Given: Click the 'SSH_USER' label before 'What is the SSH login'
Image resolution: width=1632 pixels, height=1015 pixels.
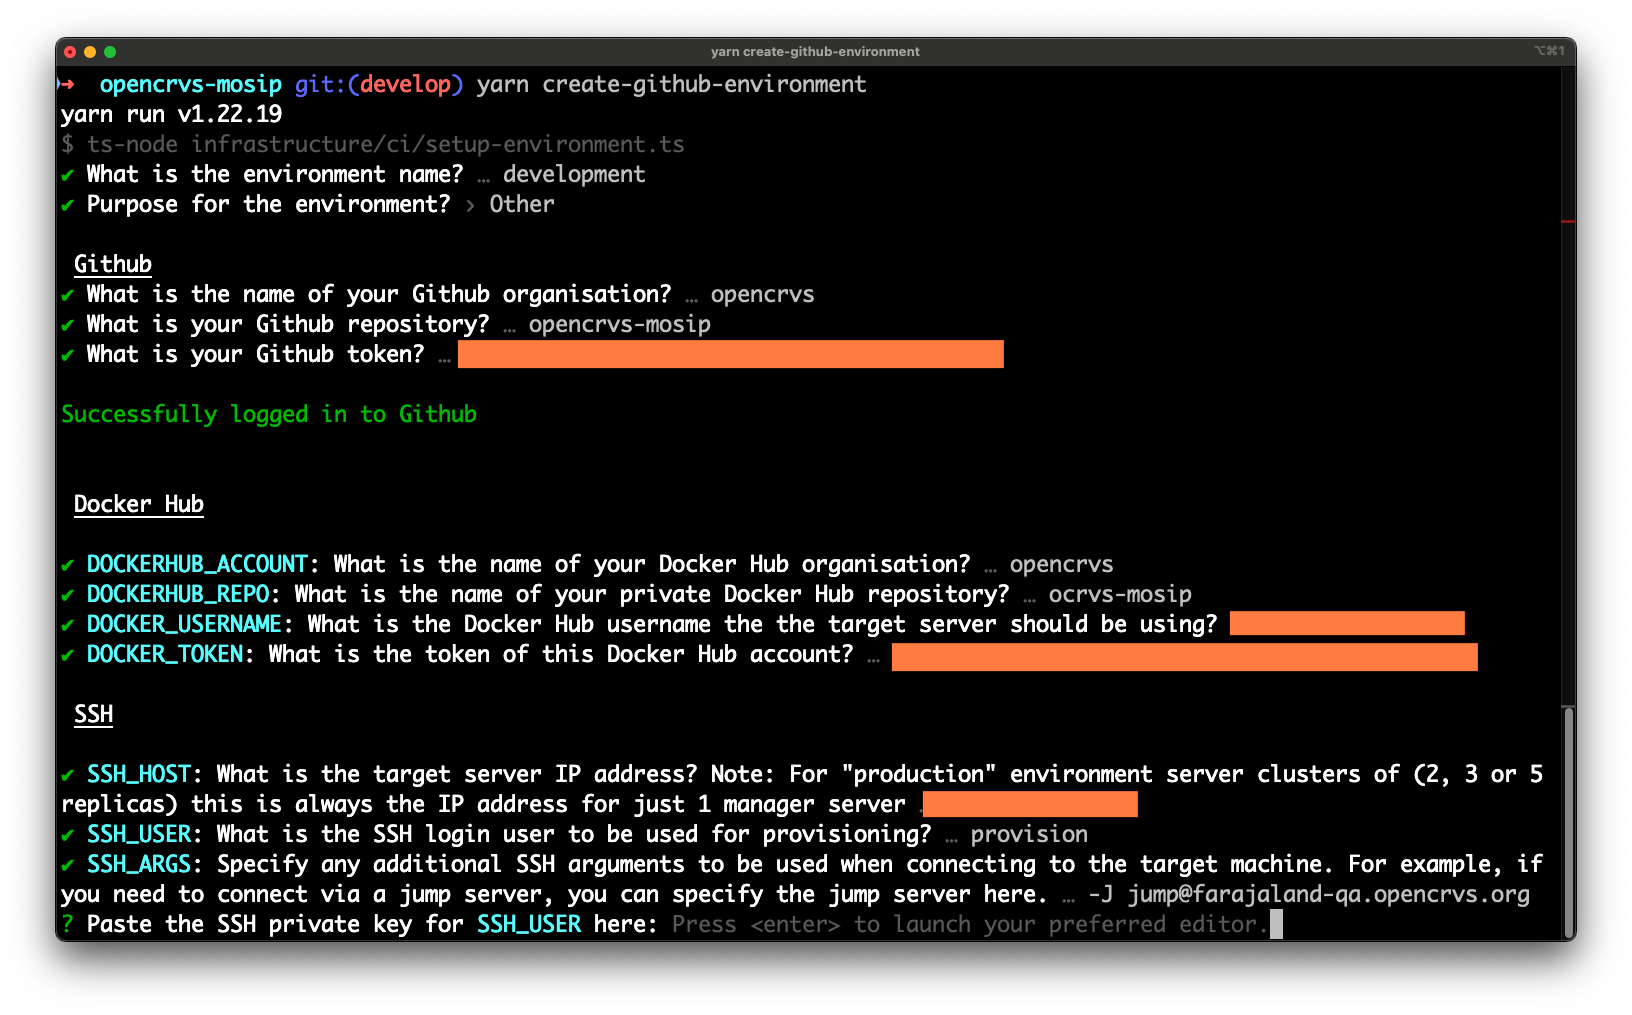Looking at the screenshot, I should click(139, 834).
